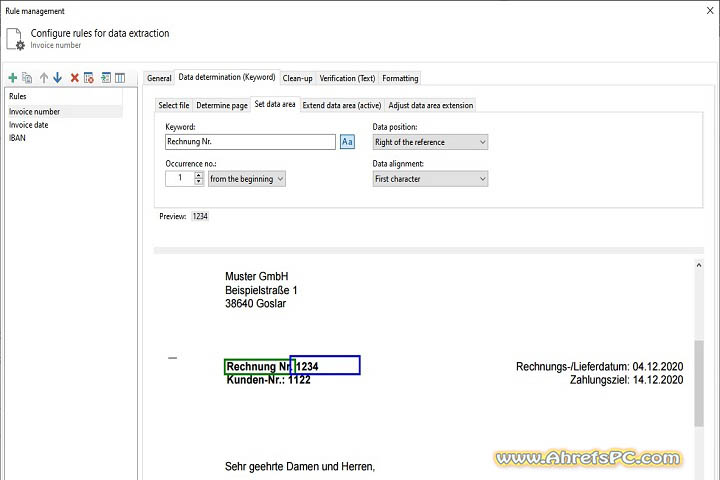Screen dimensions: 720x480
Task: Open the Data alignment dropdown
Action: click(430, 179)
